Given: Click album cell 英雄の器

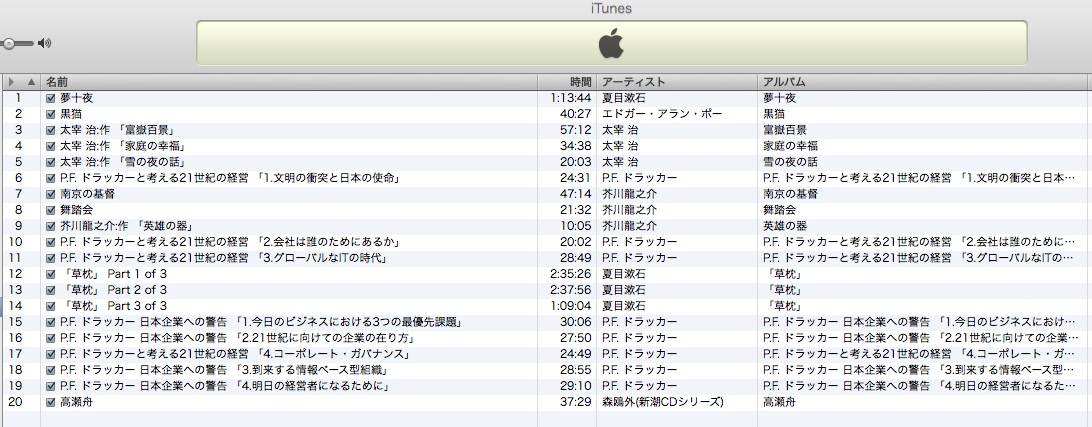Looking at the screenshot, I should (785, 226).
